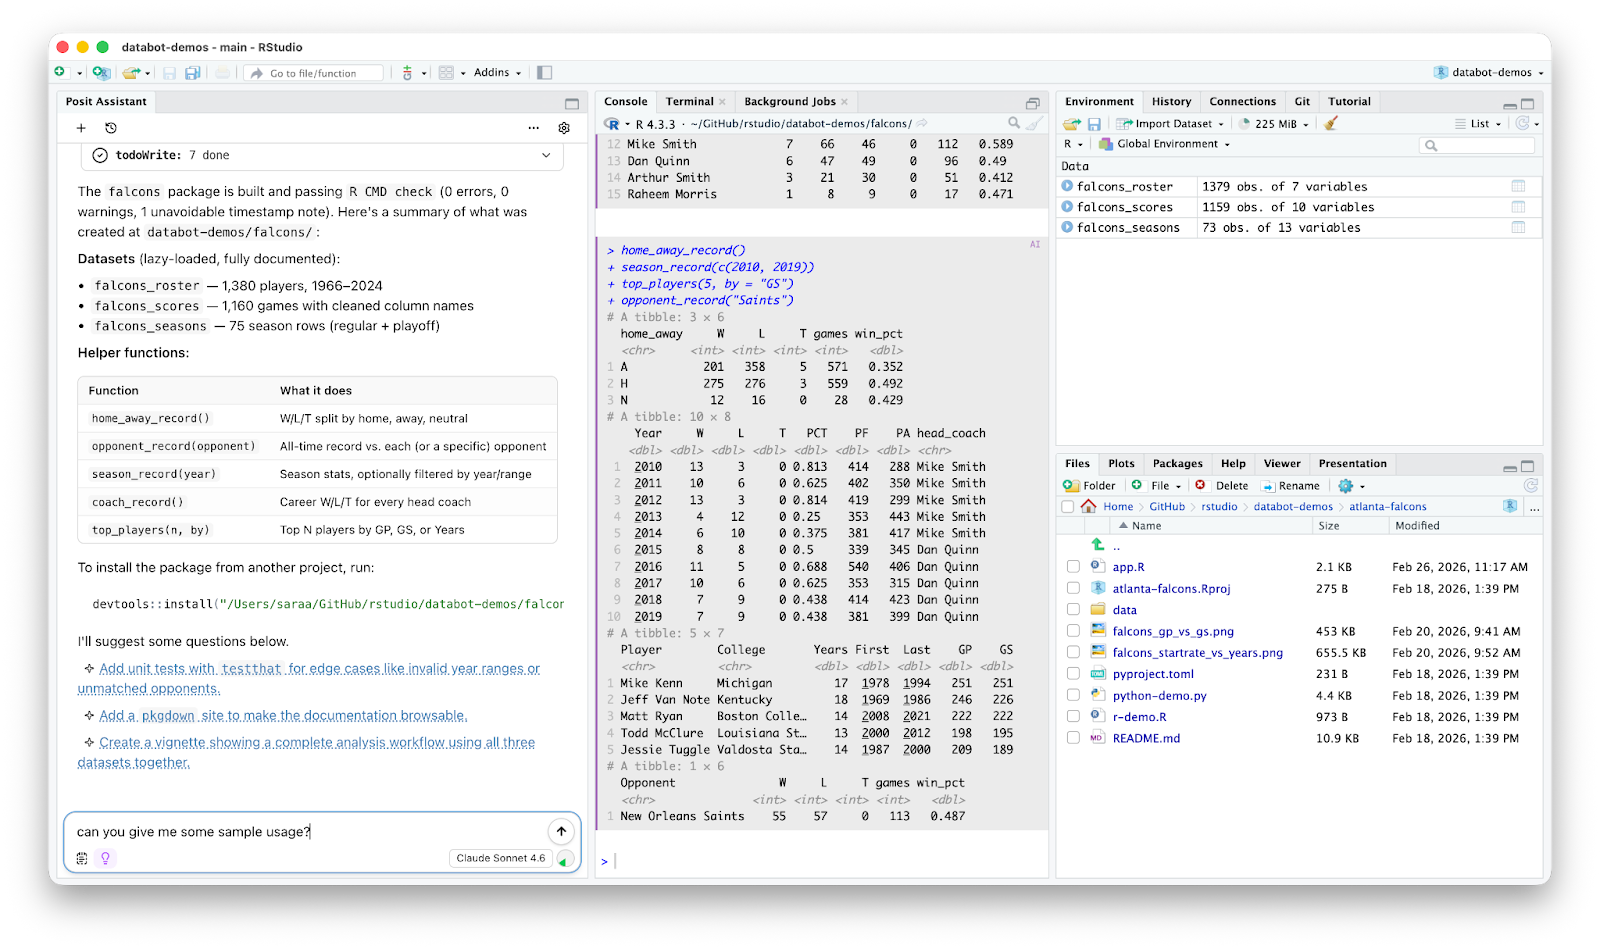
Task: Tick checkbox next to python-demo.py
Action: click(x=1073, y=696)
